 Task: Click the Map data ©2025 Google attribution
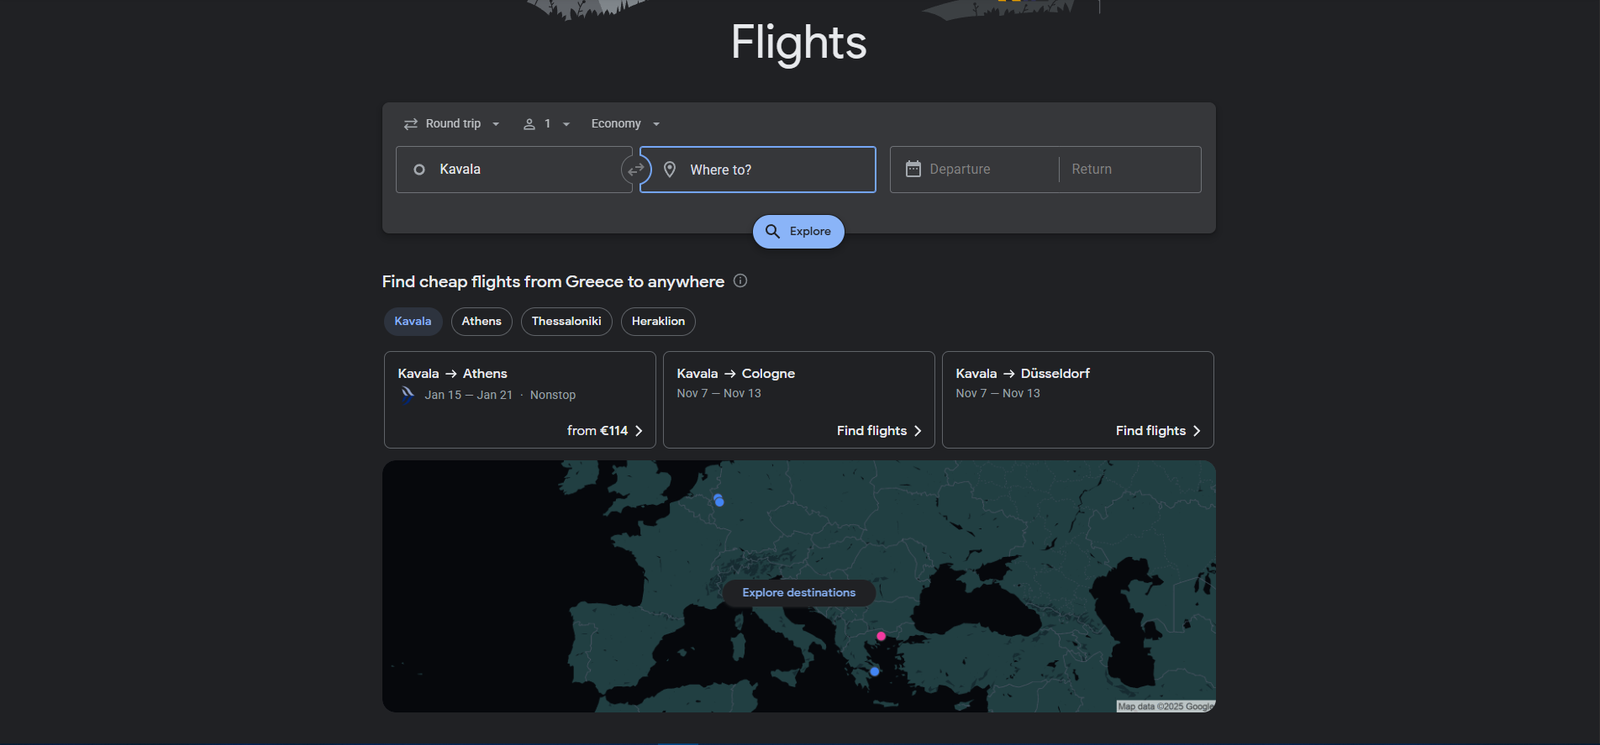tap(1165, 706)
